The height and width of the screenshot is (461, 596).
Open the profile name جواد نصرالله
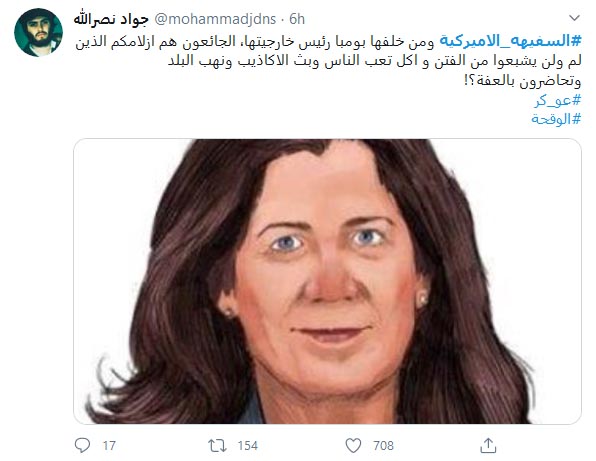click(x=111, y=19)
